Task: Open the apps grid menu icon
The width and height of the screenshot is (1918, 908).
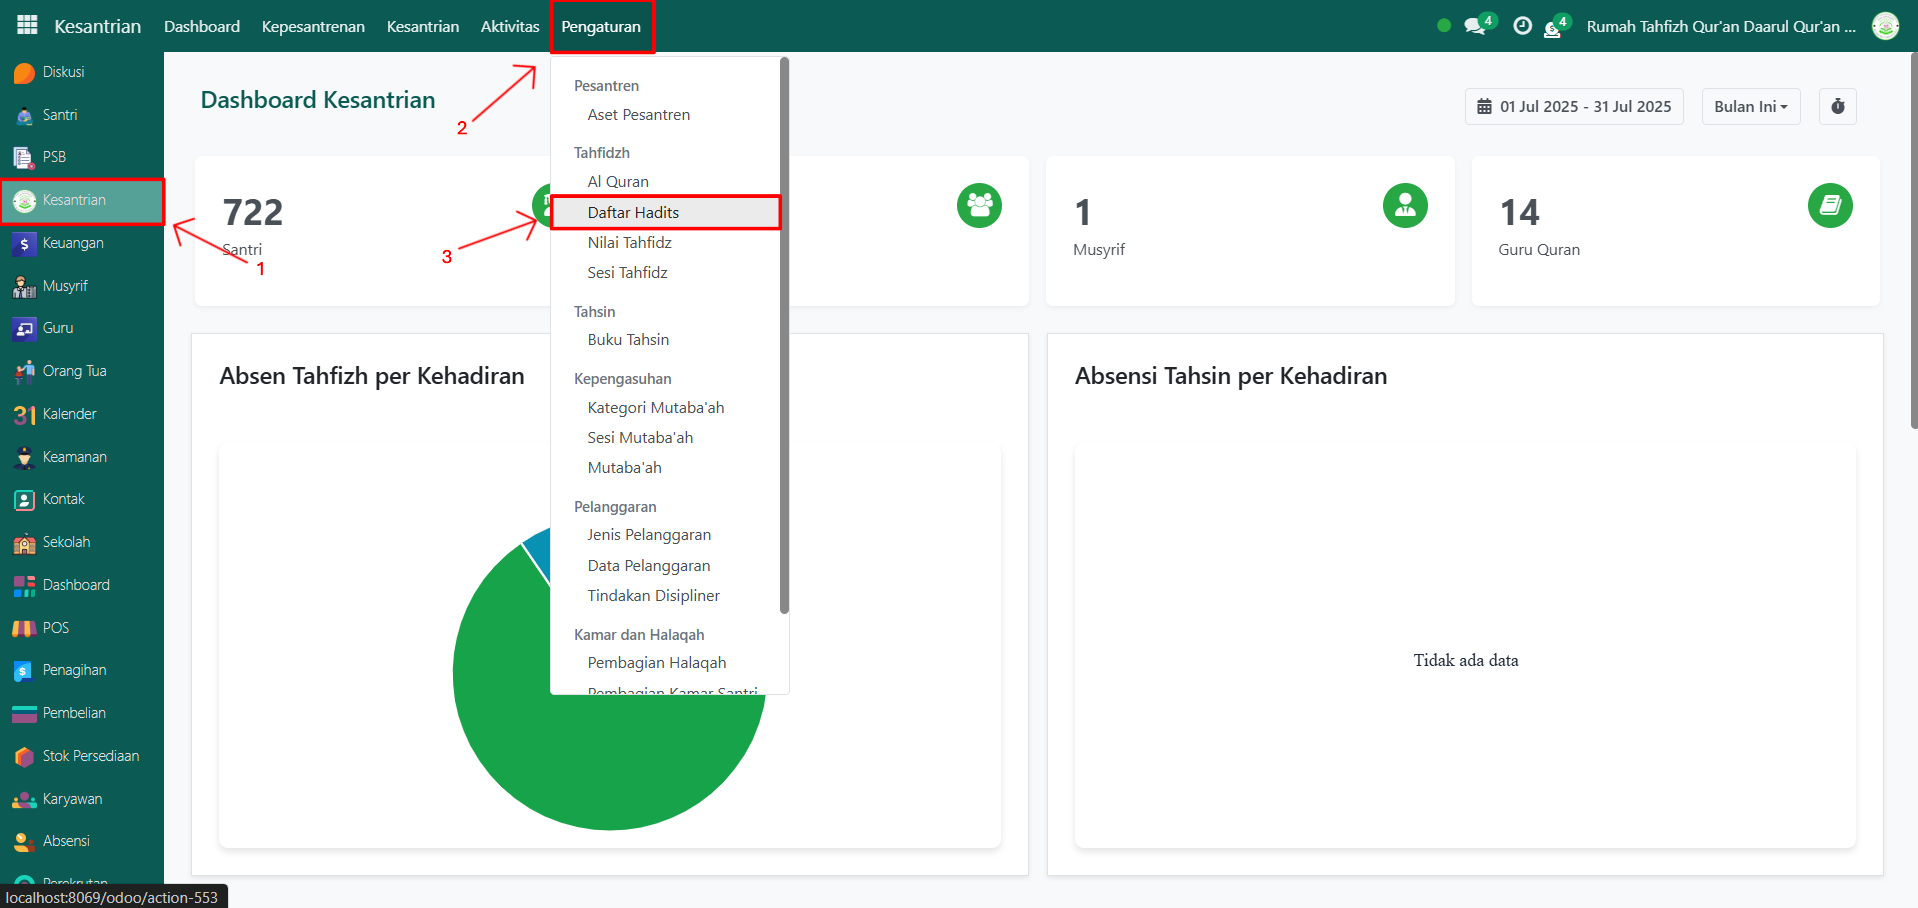Action: coord(27,25)
